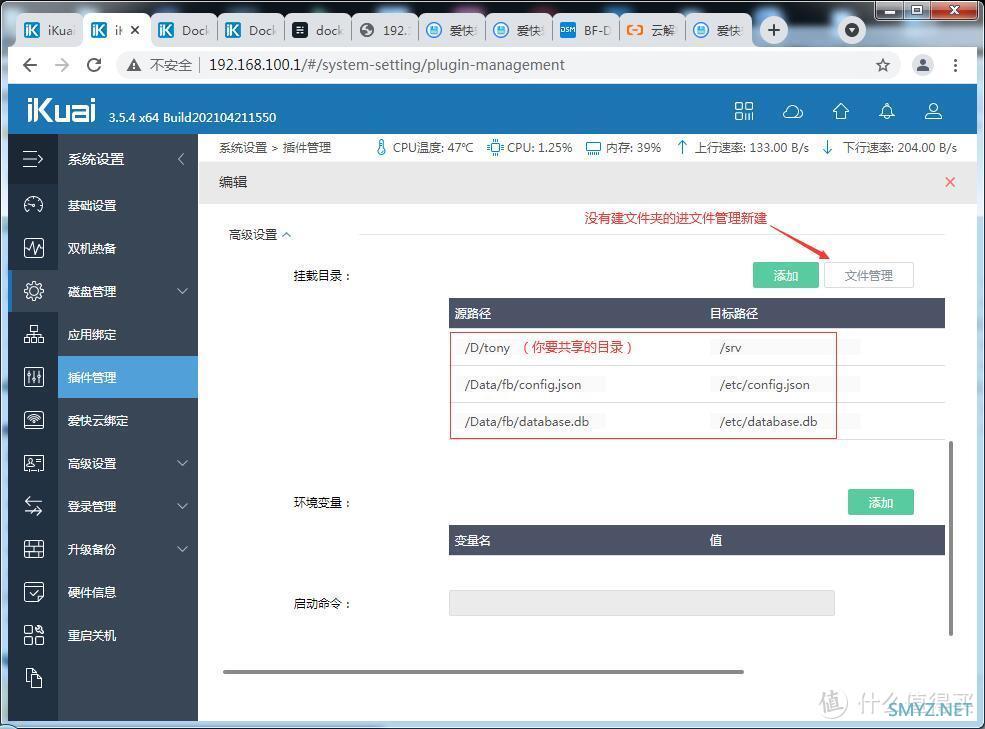Click the swap arrows sidebar icon
This screenshot has height=729, width=985.
click(33, 506)
